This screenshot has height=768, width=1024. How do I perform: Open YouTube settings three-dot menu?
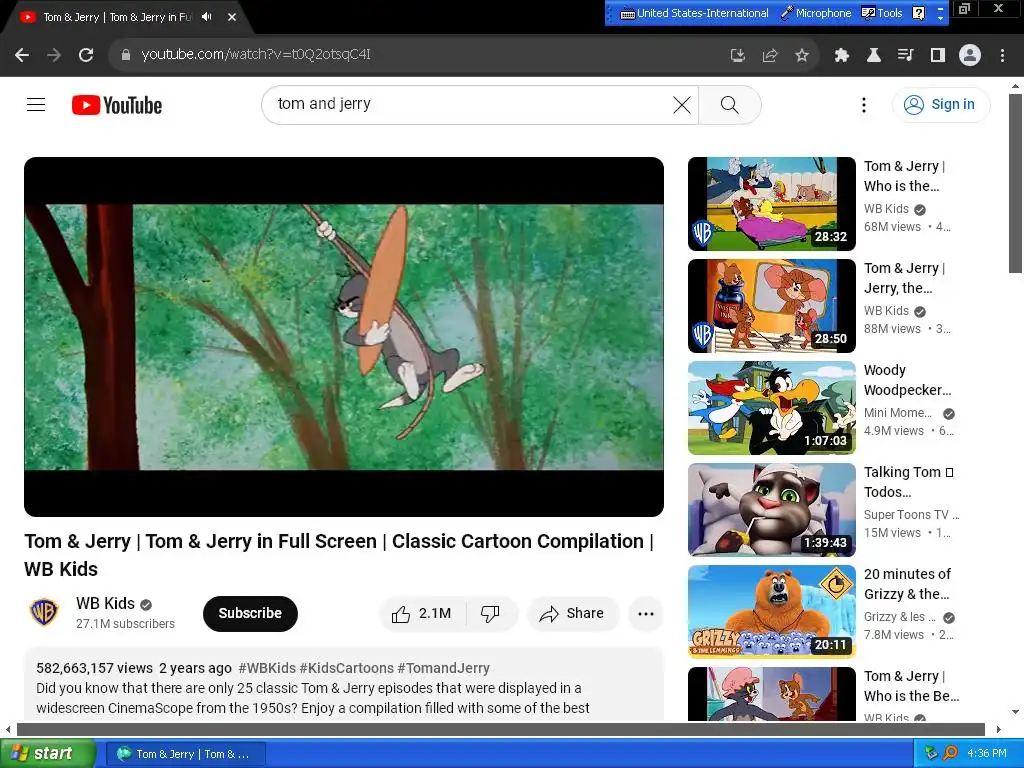coord(863,104)
